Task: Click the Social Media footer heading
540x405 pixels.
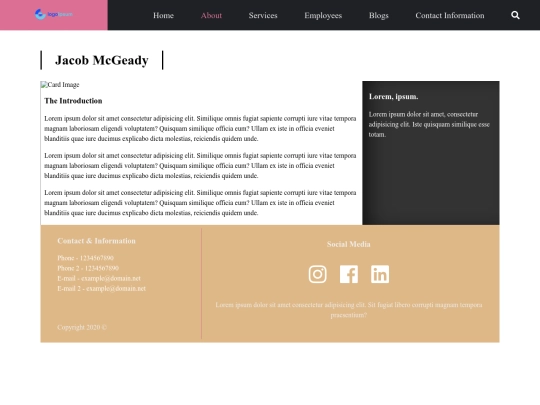Action: [x=349, y=244]
